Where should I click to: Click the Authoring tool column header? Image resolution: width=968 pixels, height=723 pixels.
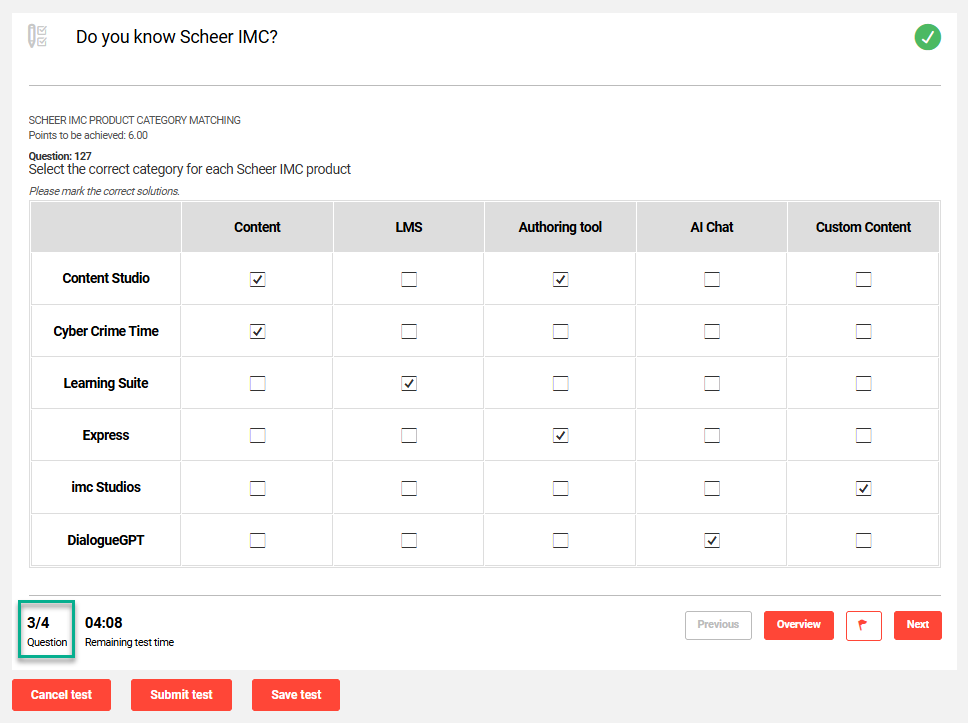561,227
